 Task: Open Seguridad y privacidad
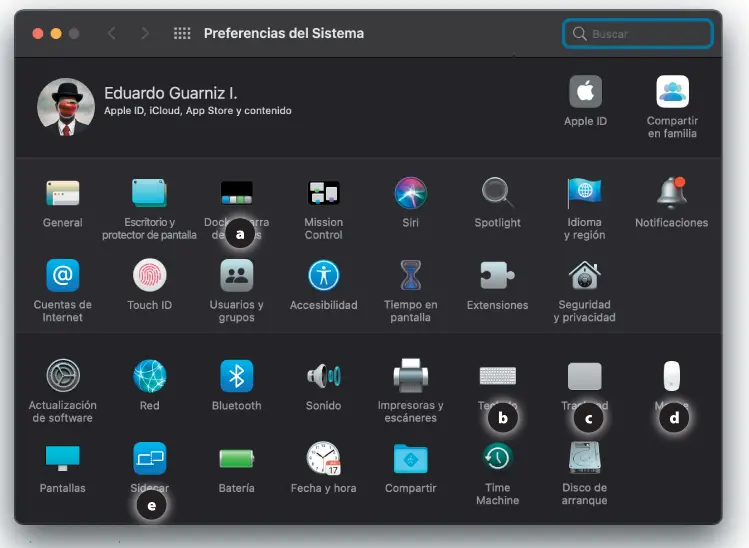pyautogui.click(x=584, y=275)
